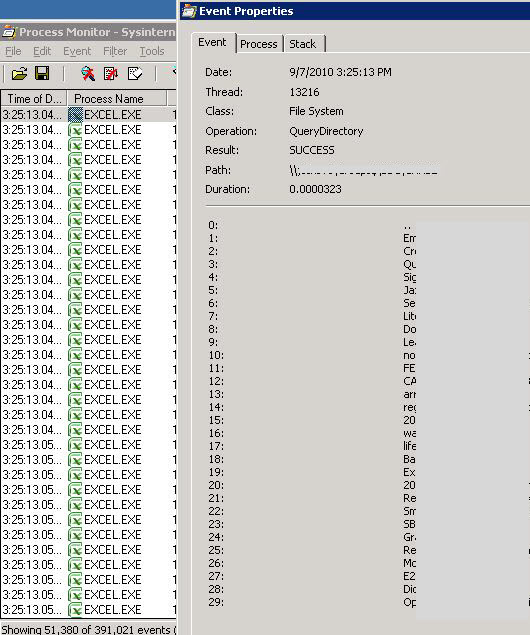Click the class value File System
This screenshot has height=635, width=530.
point(316,111)
